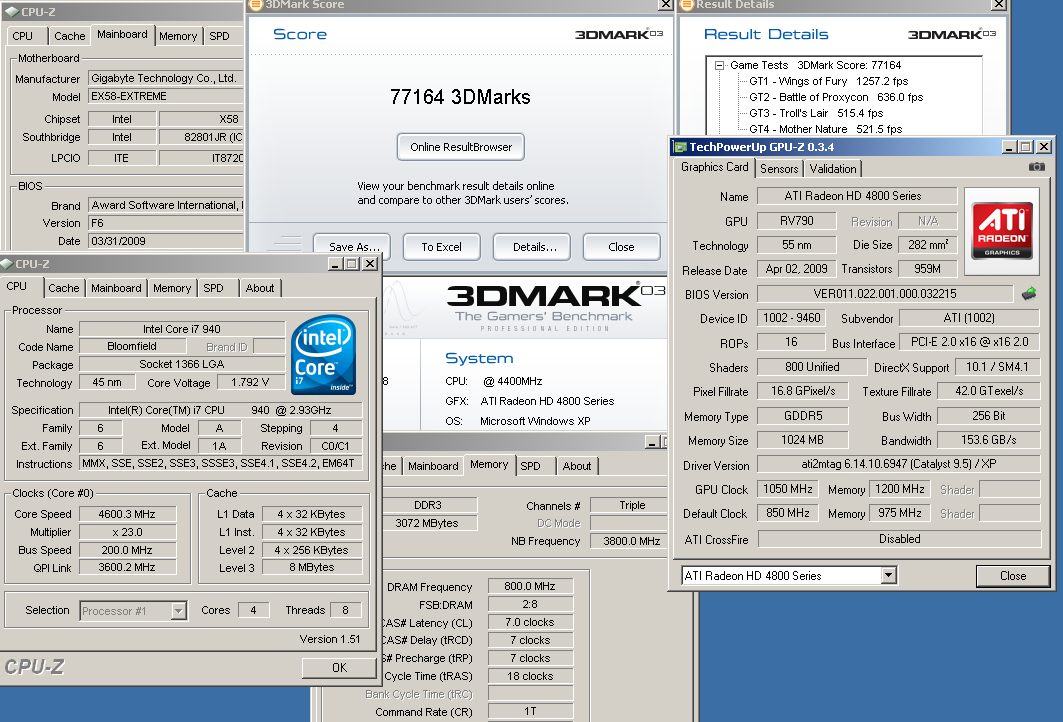This screenshot has width=1063, height=722.
Task: Click the Result Details window title icon
Action: (687, 4)
